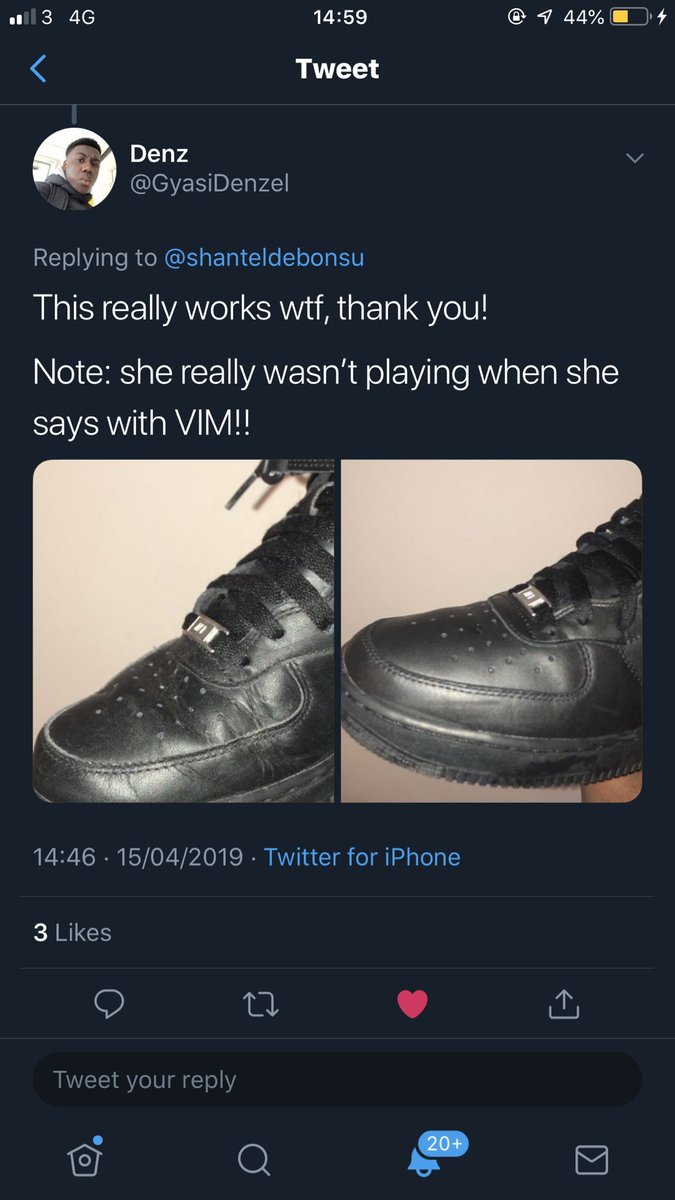Screen dimensions: 675x1200
Task: Tap the Tweet header title
Action: 337,69
